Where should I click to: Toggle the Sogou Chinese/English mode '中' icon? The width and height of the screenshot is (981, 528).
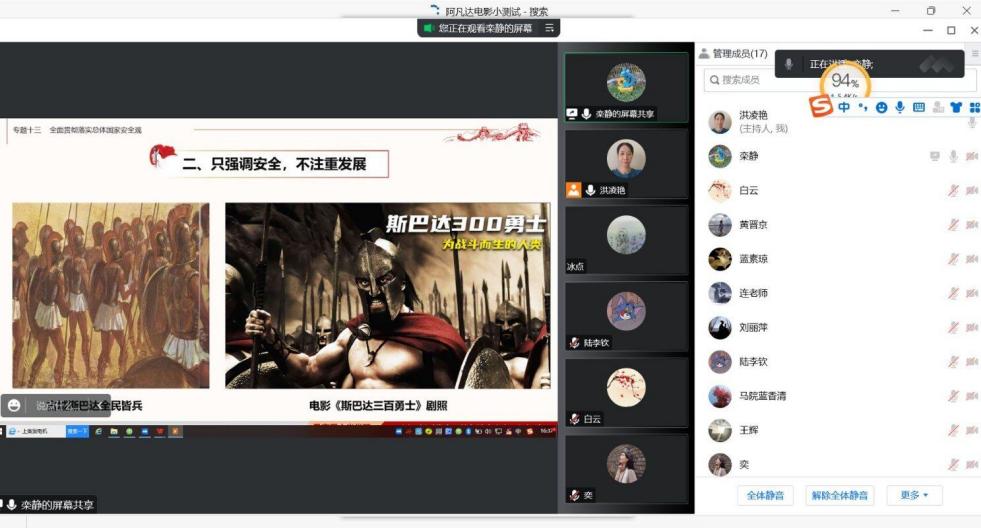pos(845,107)
